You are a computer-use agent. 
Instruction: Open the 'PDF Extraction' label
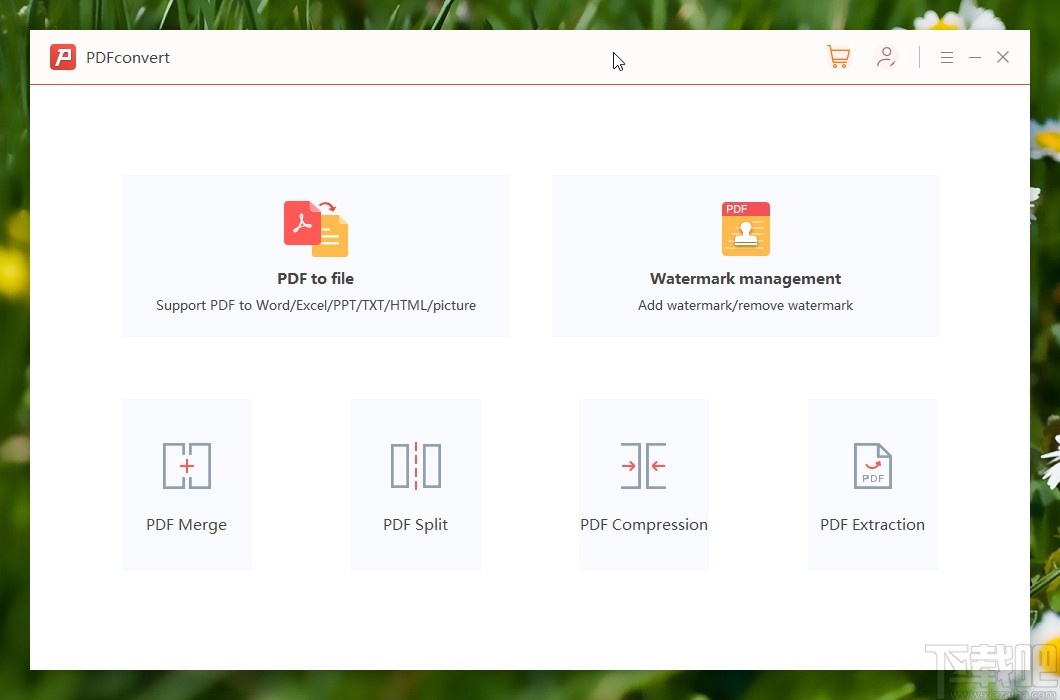pos(873,525)
